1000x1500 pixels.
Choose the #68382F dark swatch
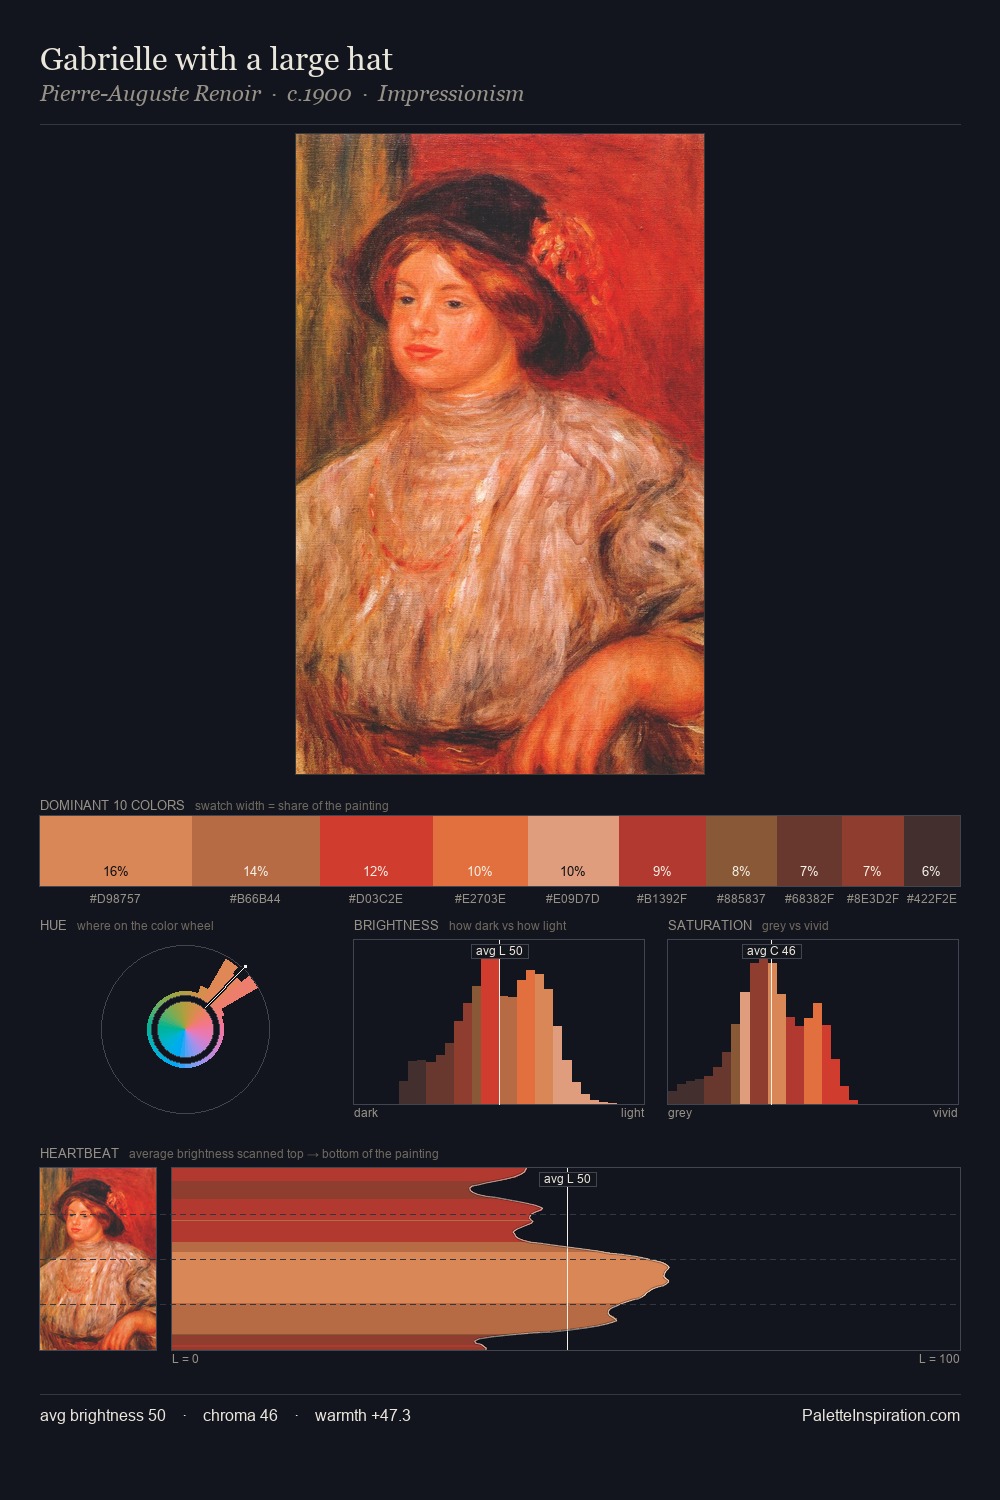tap(809, 851)
